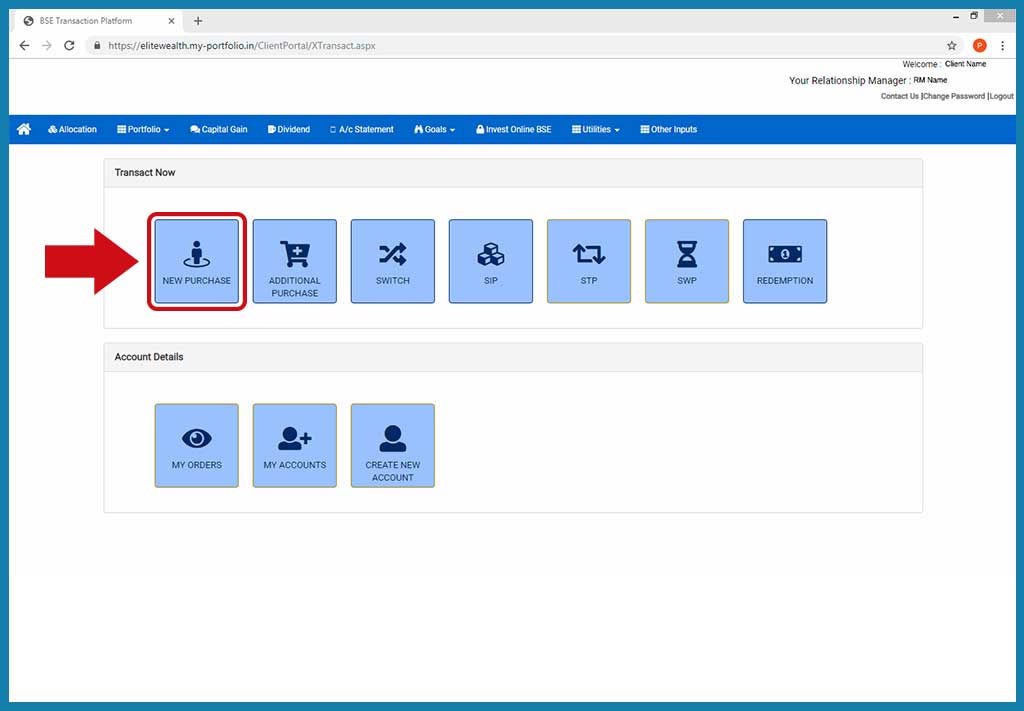Click the URL address bar
This screenshot has height=711, width=1024.
(522, 46)
